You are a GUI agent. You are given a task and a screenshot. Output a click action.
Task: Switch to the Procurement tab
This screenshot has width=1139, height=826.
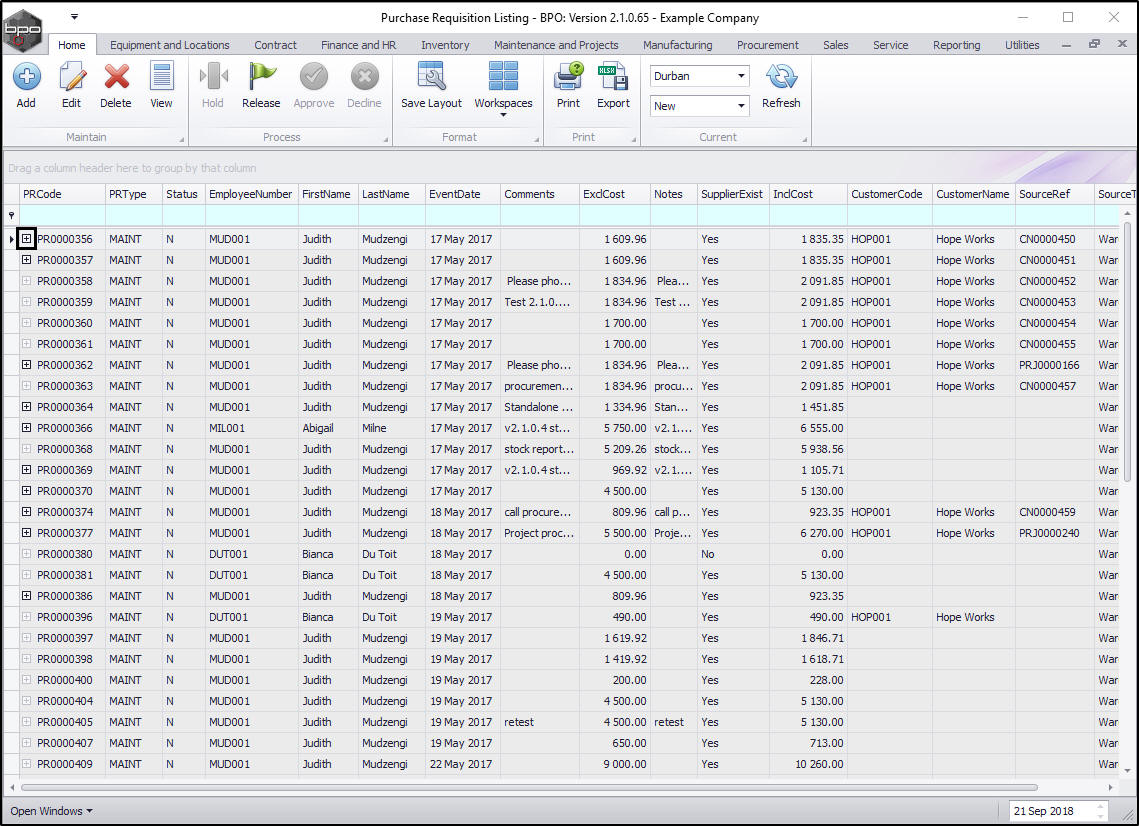(x=767, y=45)
